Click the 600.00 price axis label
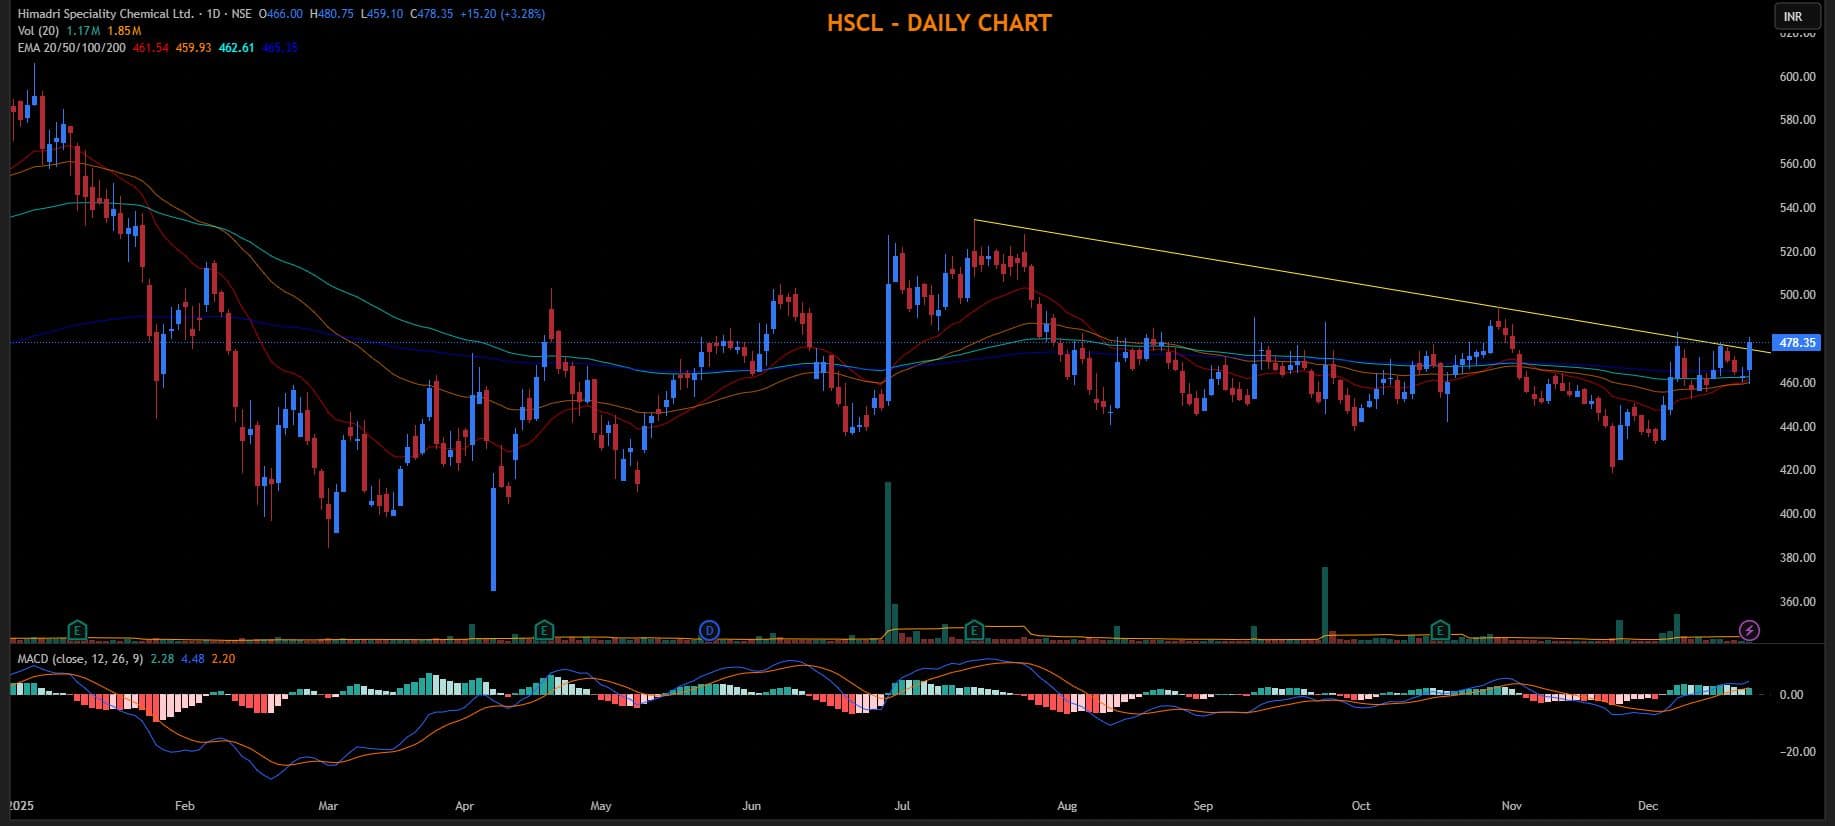 [x=1797, y=77]
